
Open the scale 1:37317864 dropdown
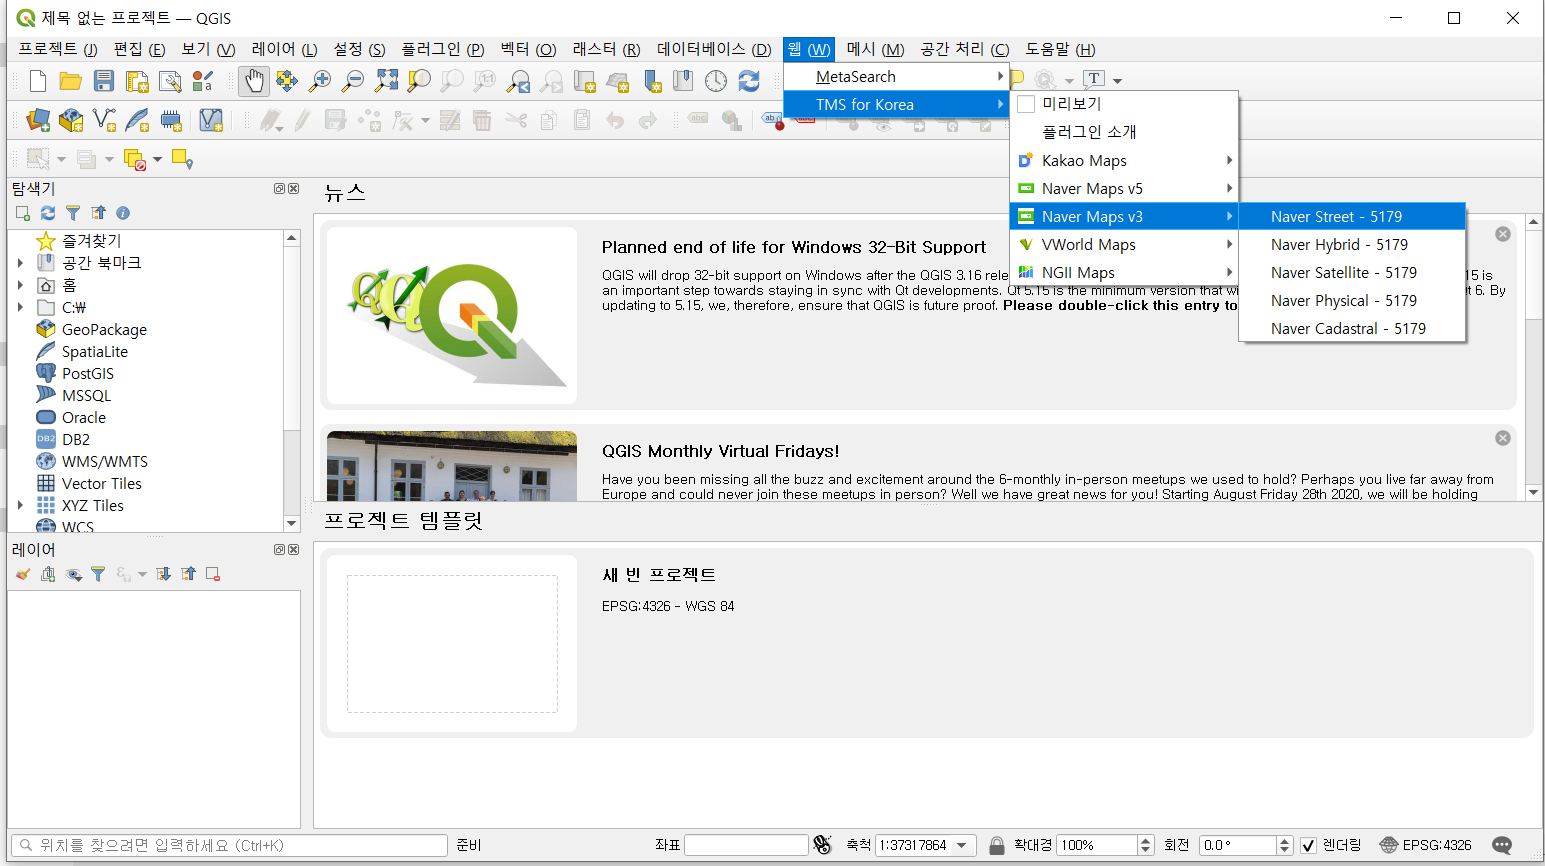pos(962,845)
